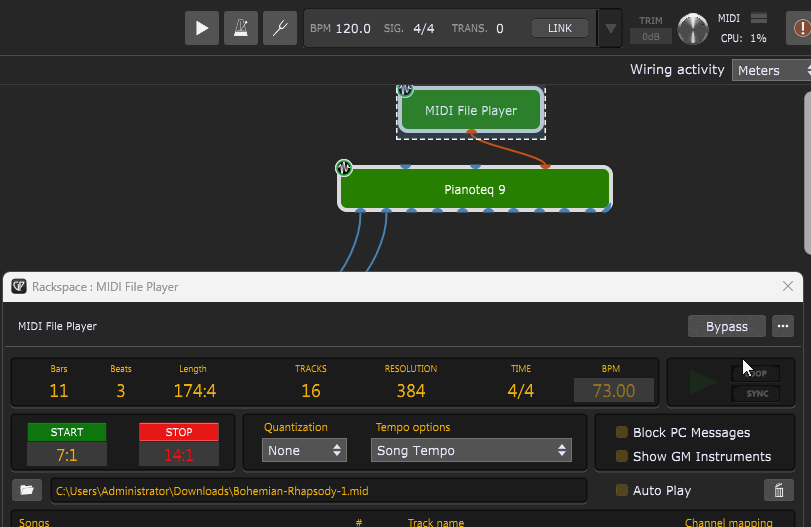Click the Bypass button
Image resolution: width=811 pixels, height=527 pixels.
[727, 326]
